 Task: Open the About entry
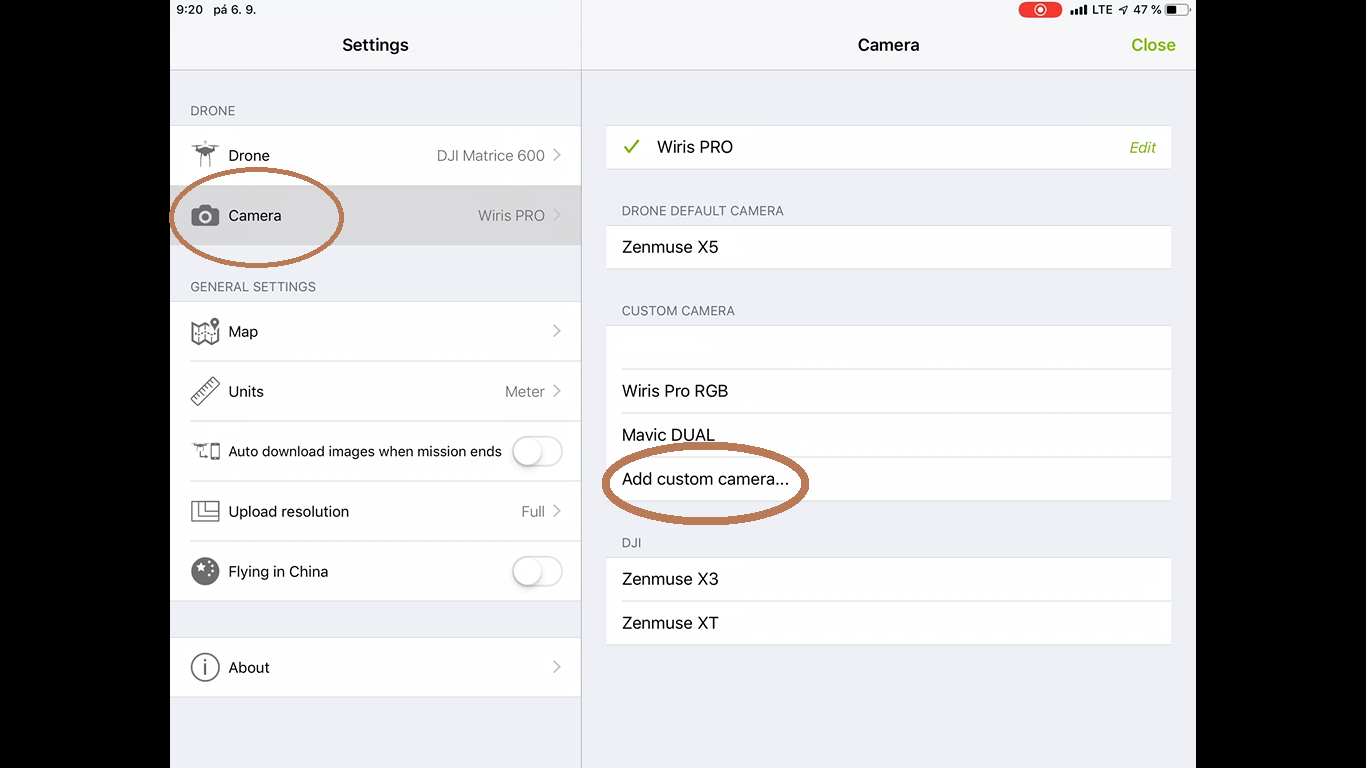coord(375,667)
